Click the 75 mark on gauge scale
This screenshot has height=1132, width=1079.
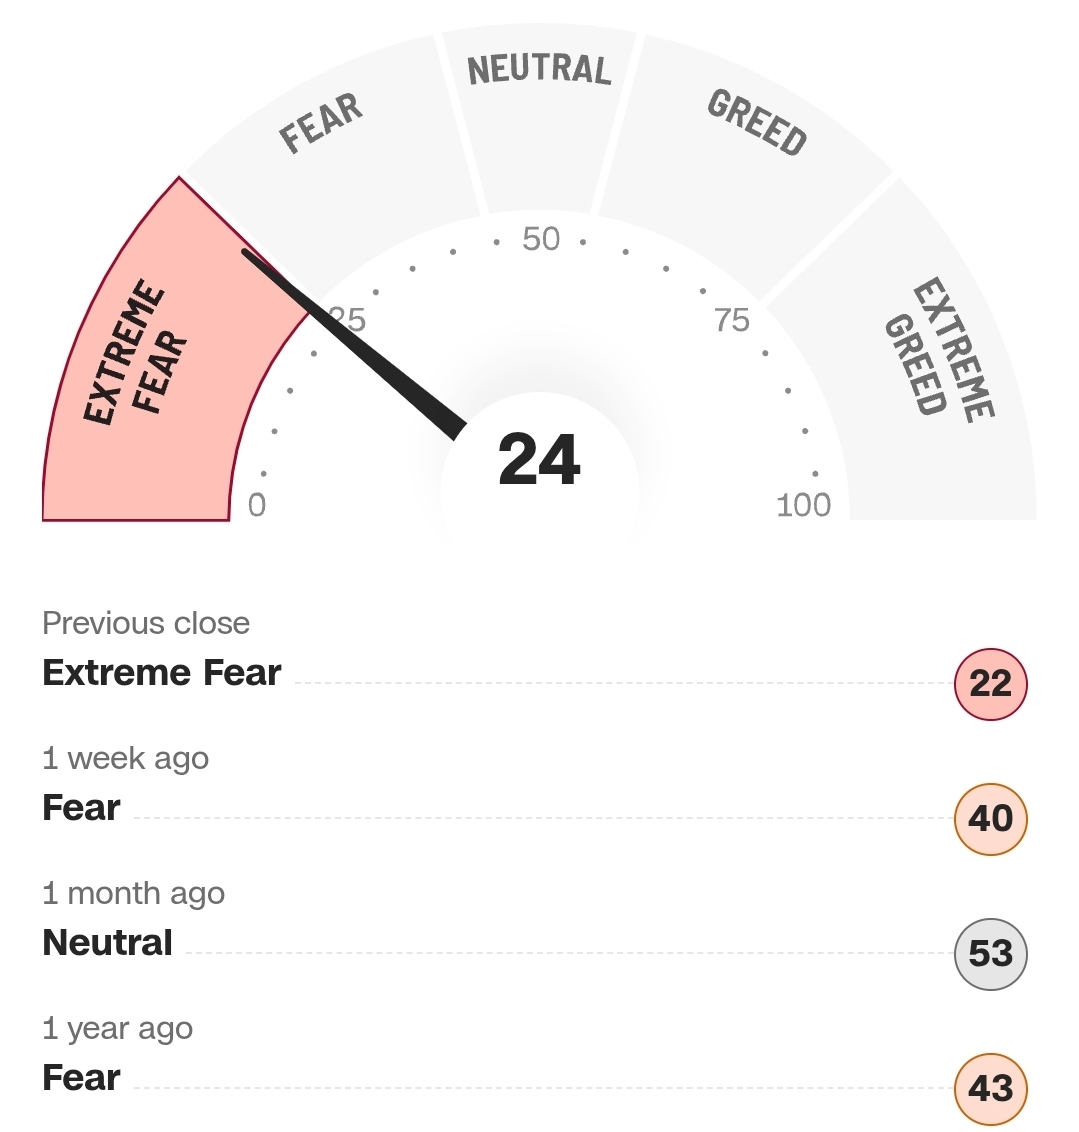pyautogui.click(x=732, y=321)
